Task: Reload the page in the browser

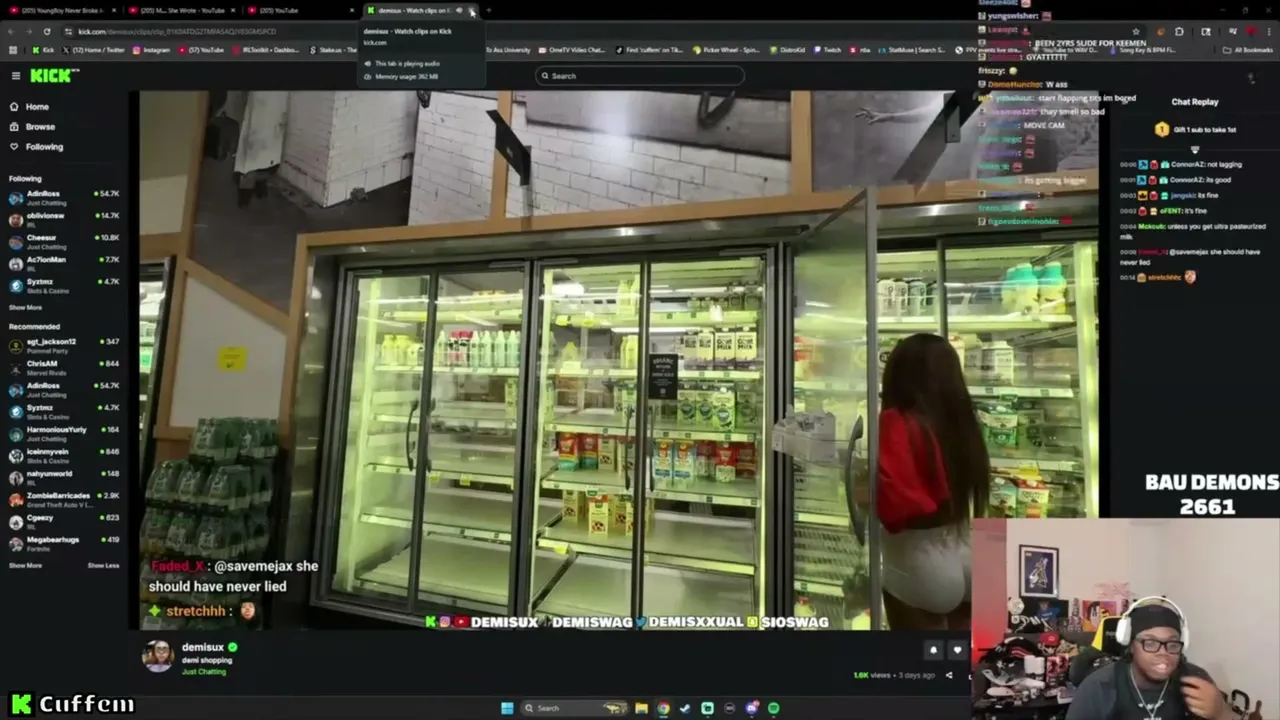Action: [46, 32]
